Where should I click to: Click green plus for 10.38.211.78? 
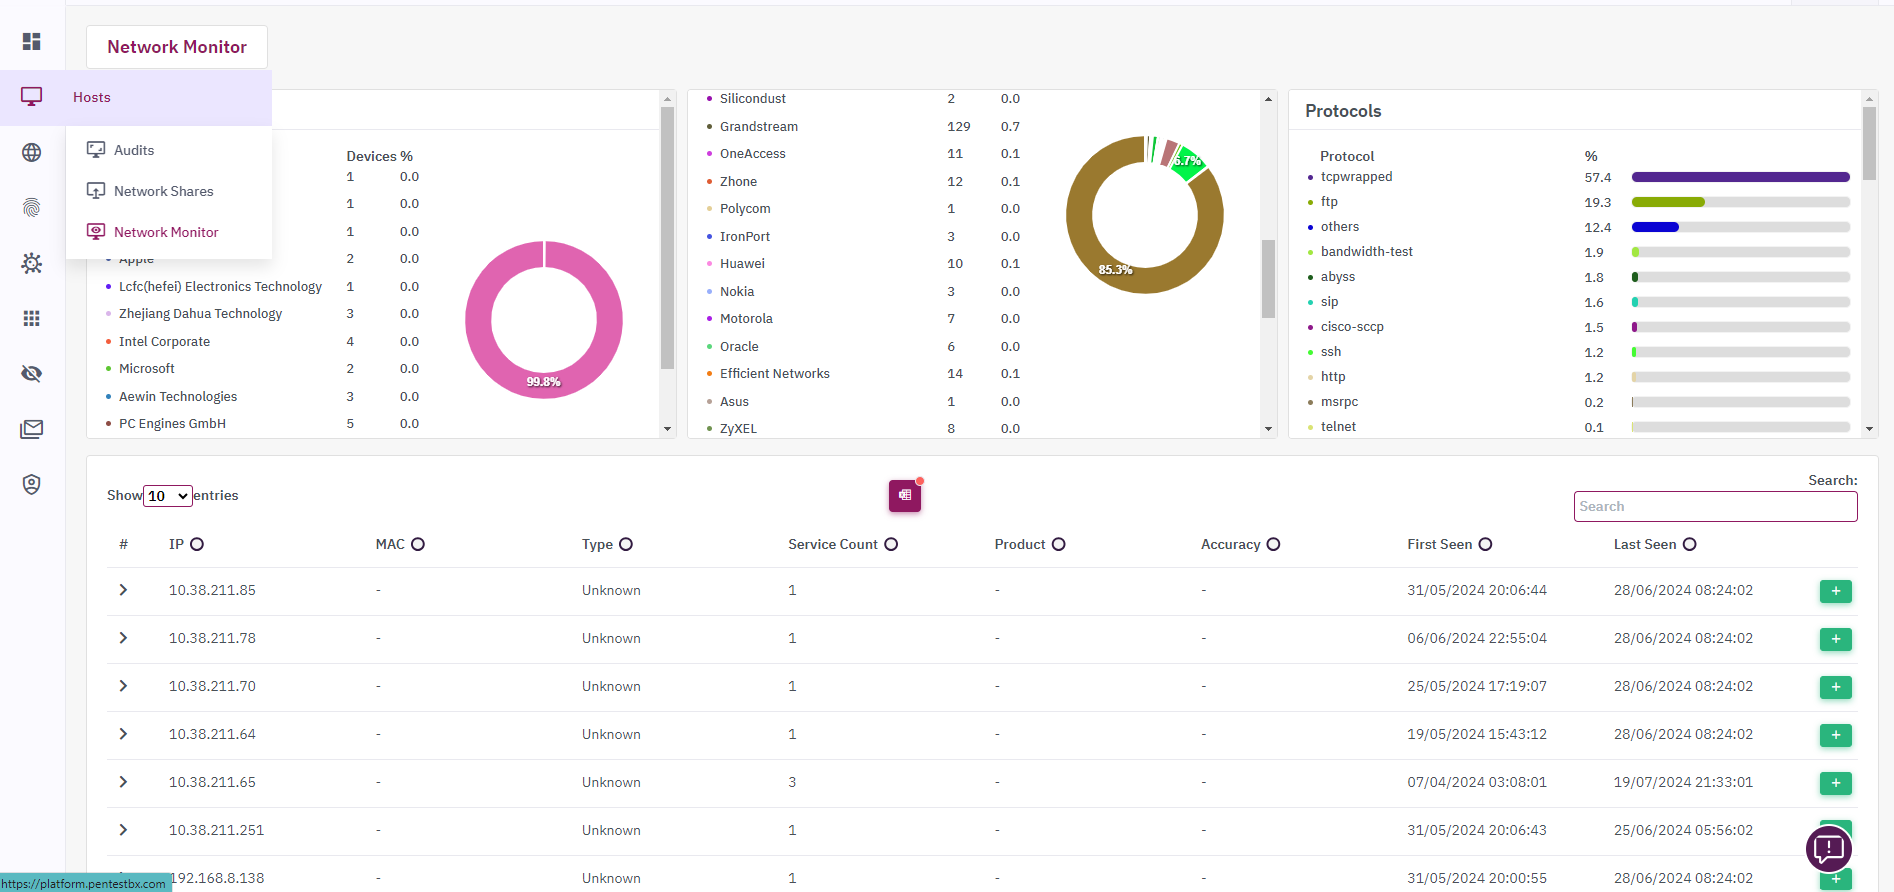coord(1836,639)
